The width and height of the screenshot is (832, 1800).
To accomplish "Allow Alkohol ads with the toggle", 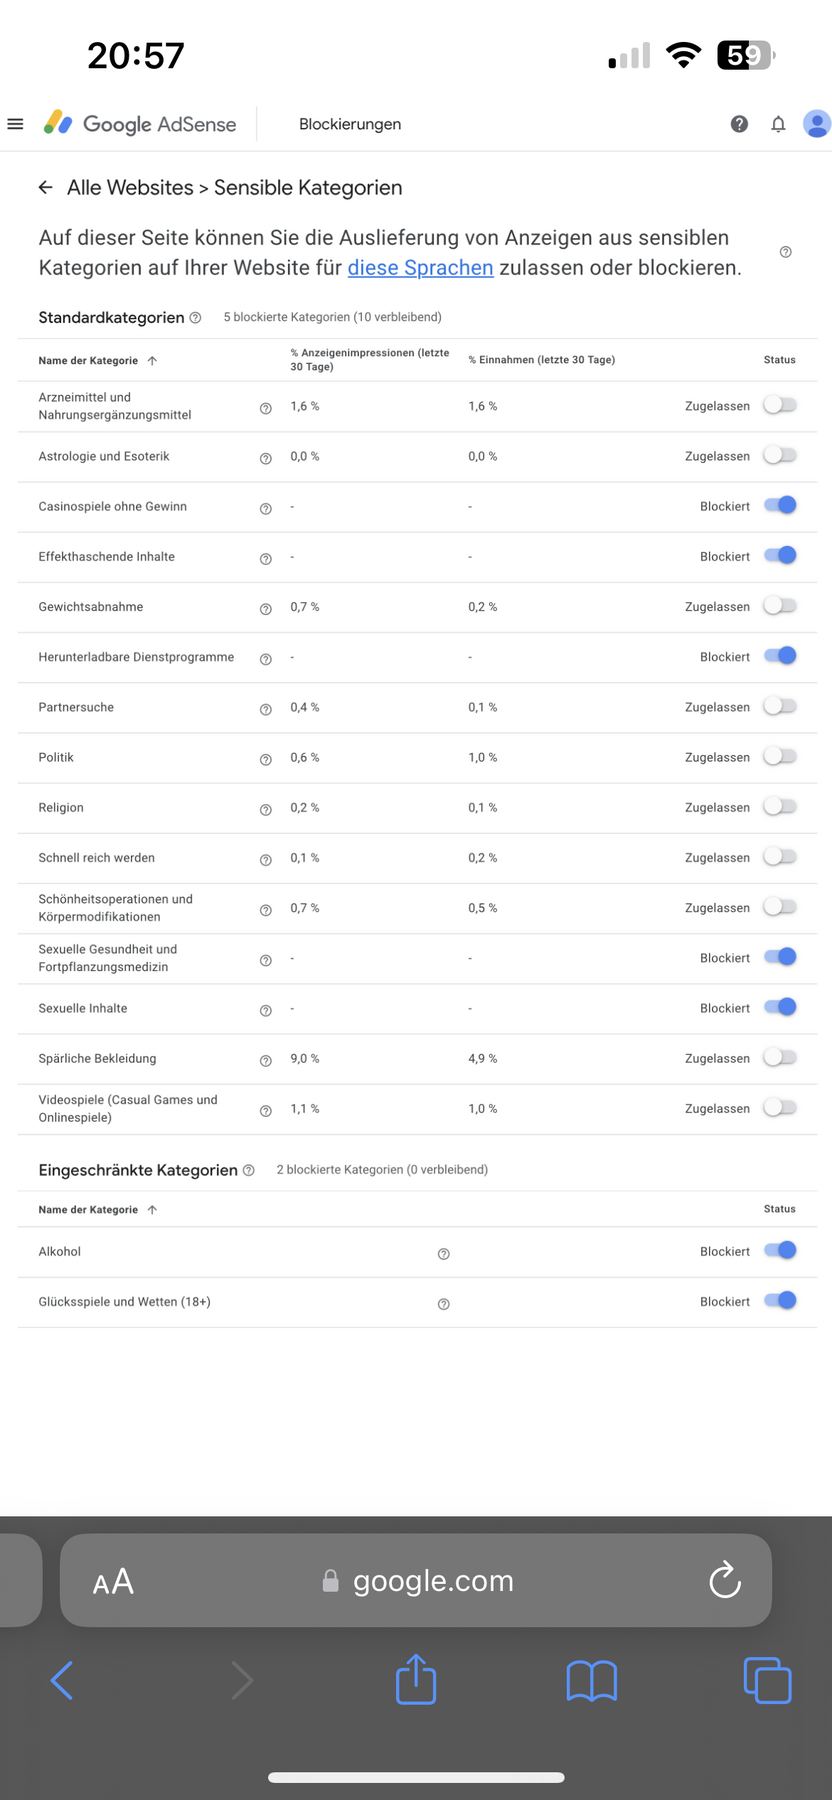I will click(x=780, y=1251).
